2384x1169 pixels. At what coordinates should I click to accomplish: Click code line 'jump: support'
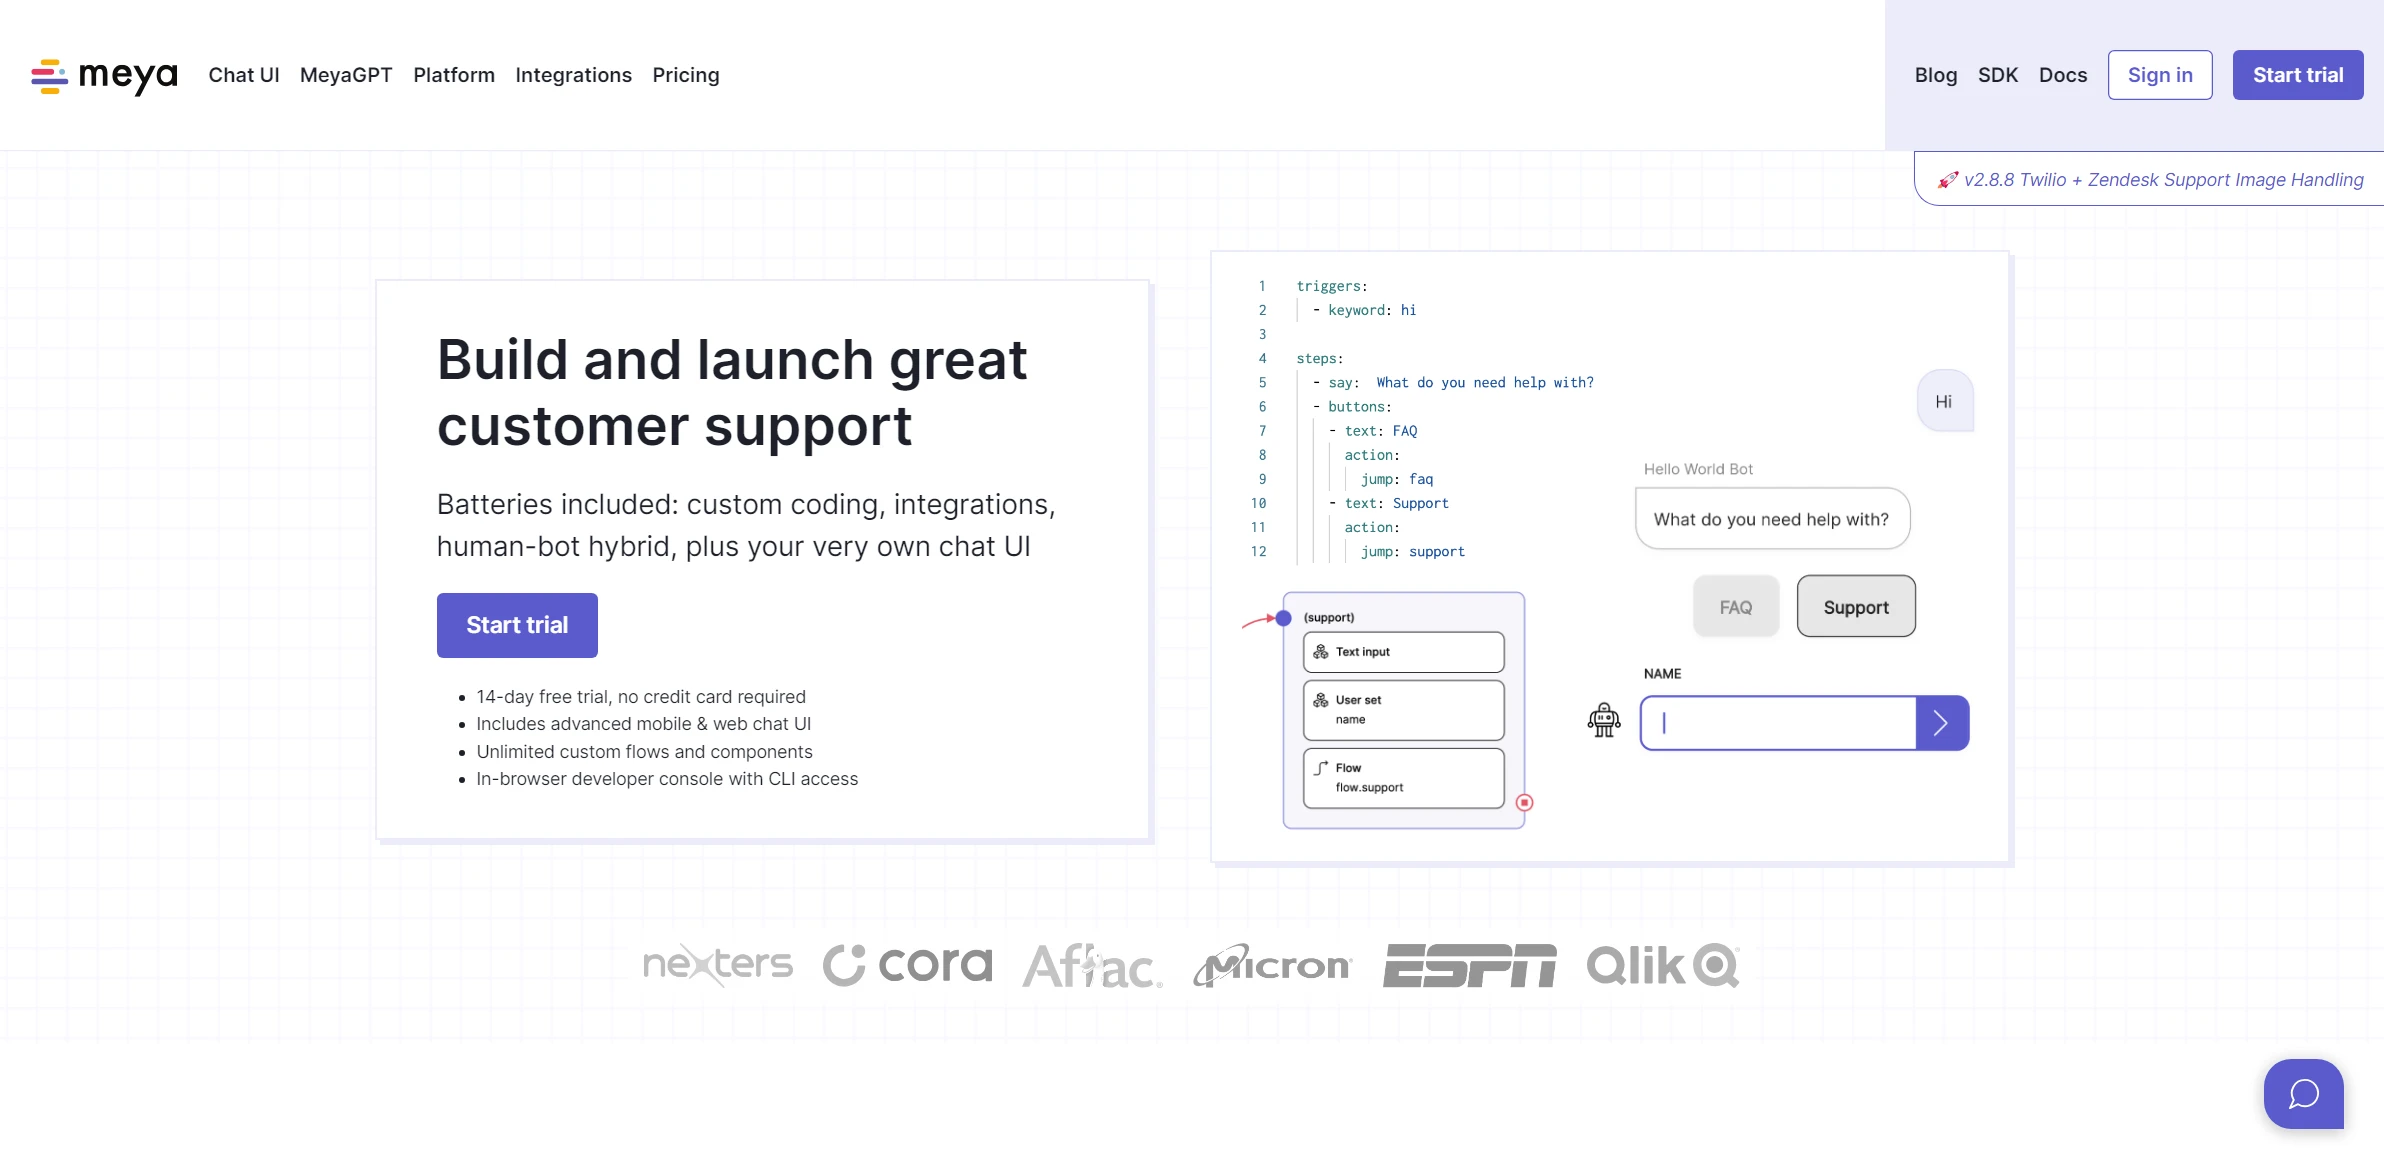pyautogui.click(x=1412, y=551)
